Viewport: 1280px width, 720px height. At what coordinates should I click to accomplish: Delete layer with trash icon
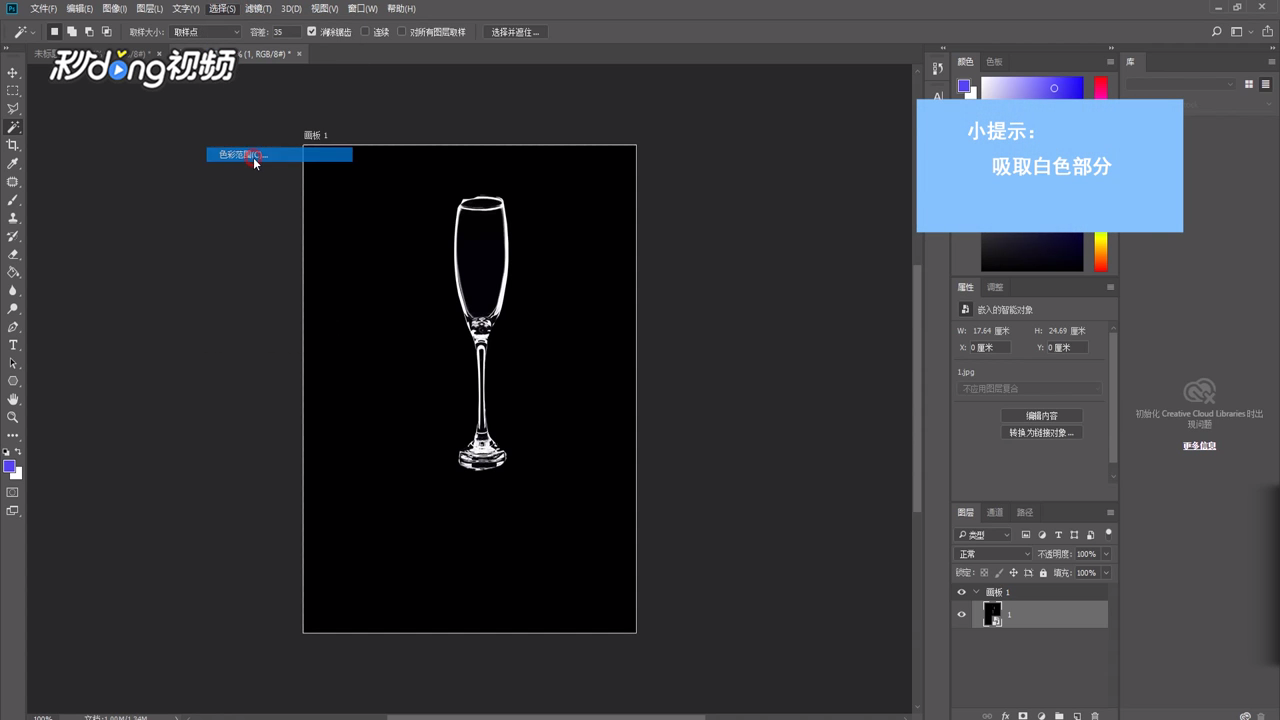1095,716
